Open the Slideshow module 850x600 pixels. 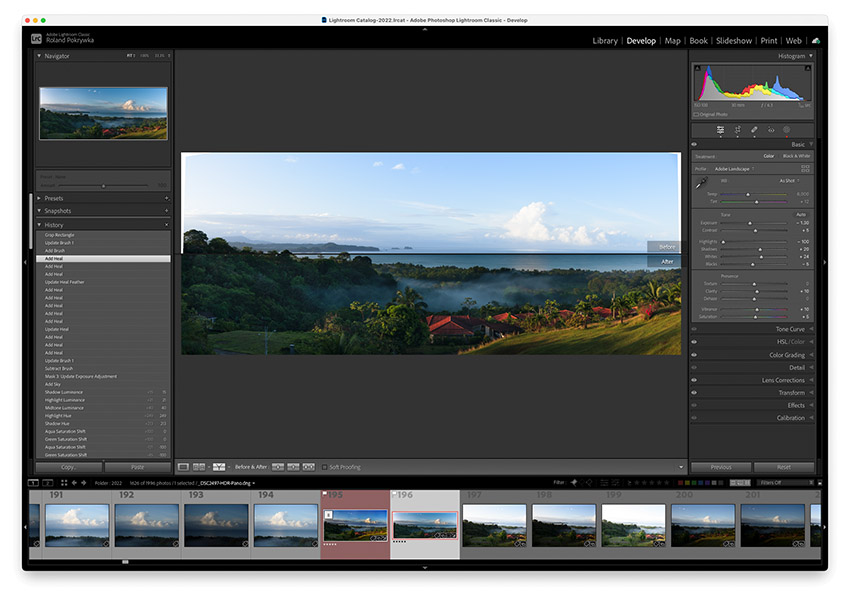pos(733,41)
